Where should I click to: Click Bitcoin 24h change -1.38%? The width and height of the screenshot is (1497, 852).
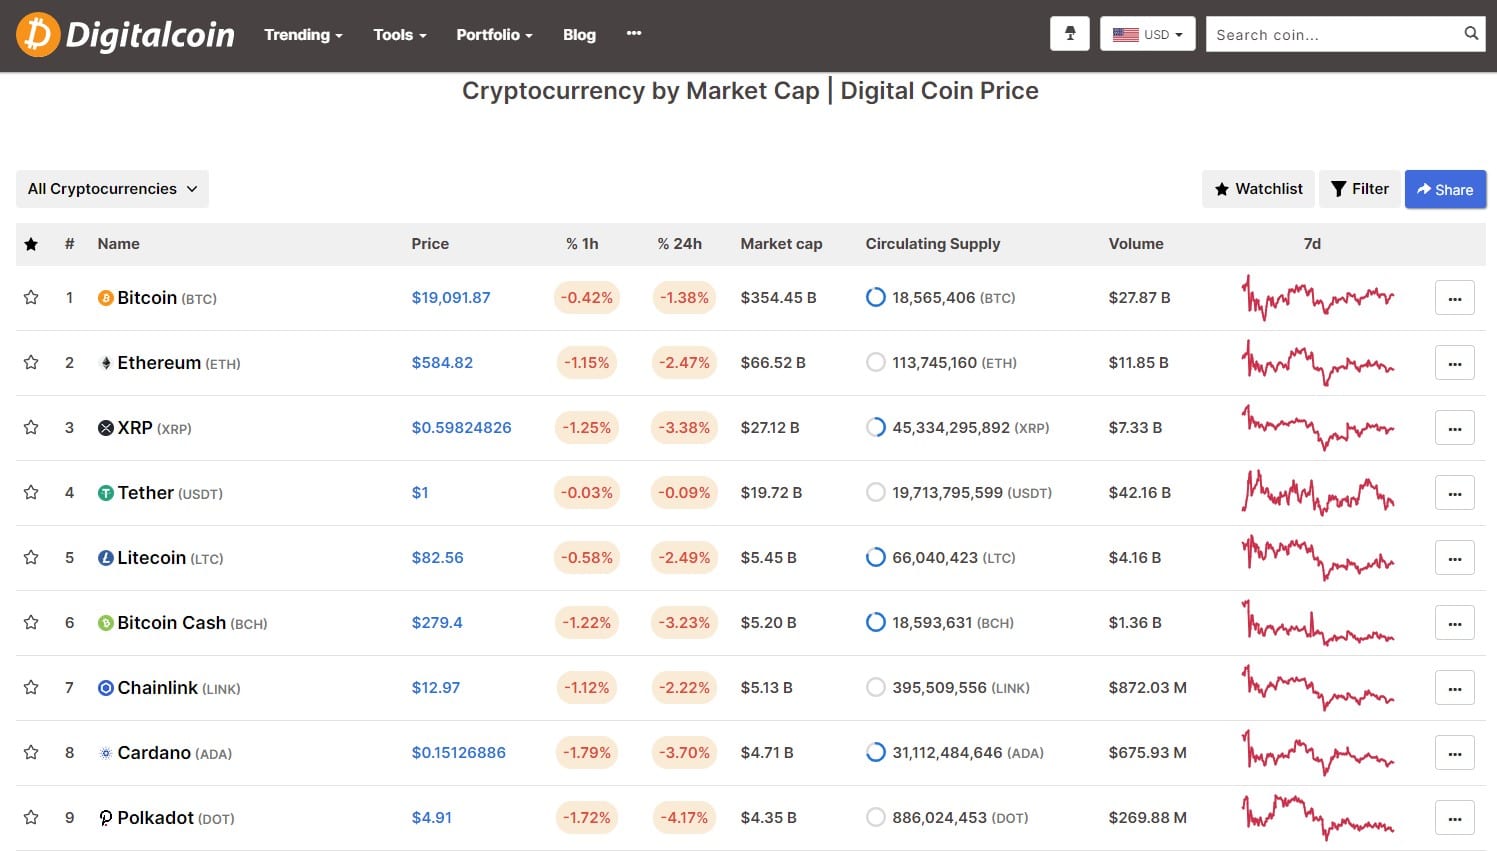[684, 298]
